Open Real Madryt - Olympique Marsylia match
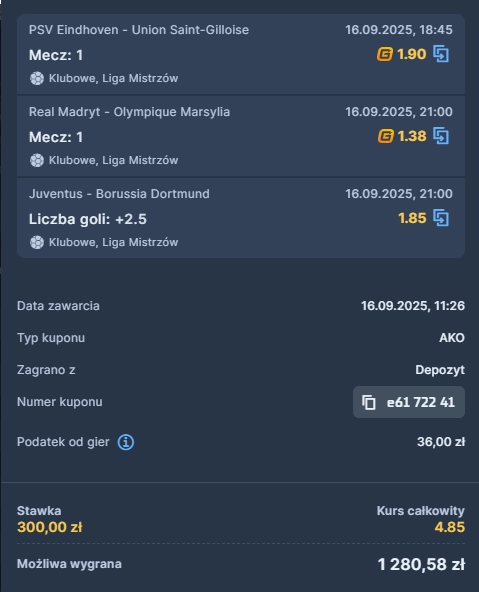 pos(129,112)
